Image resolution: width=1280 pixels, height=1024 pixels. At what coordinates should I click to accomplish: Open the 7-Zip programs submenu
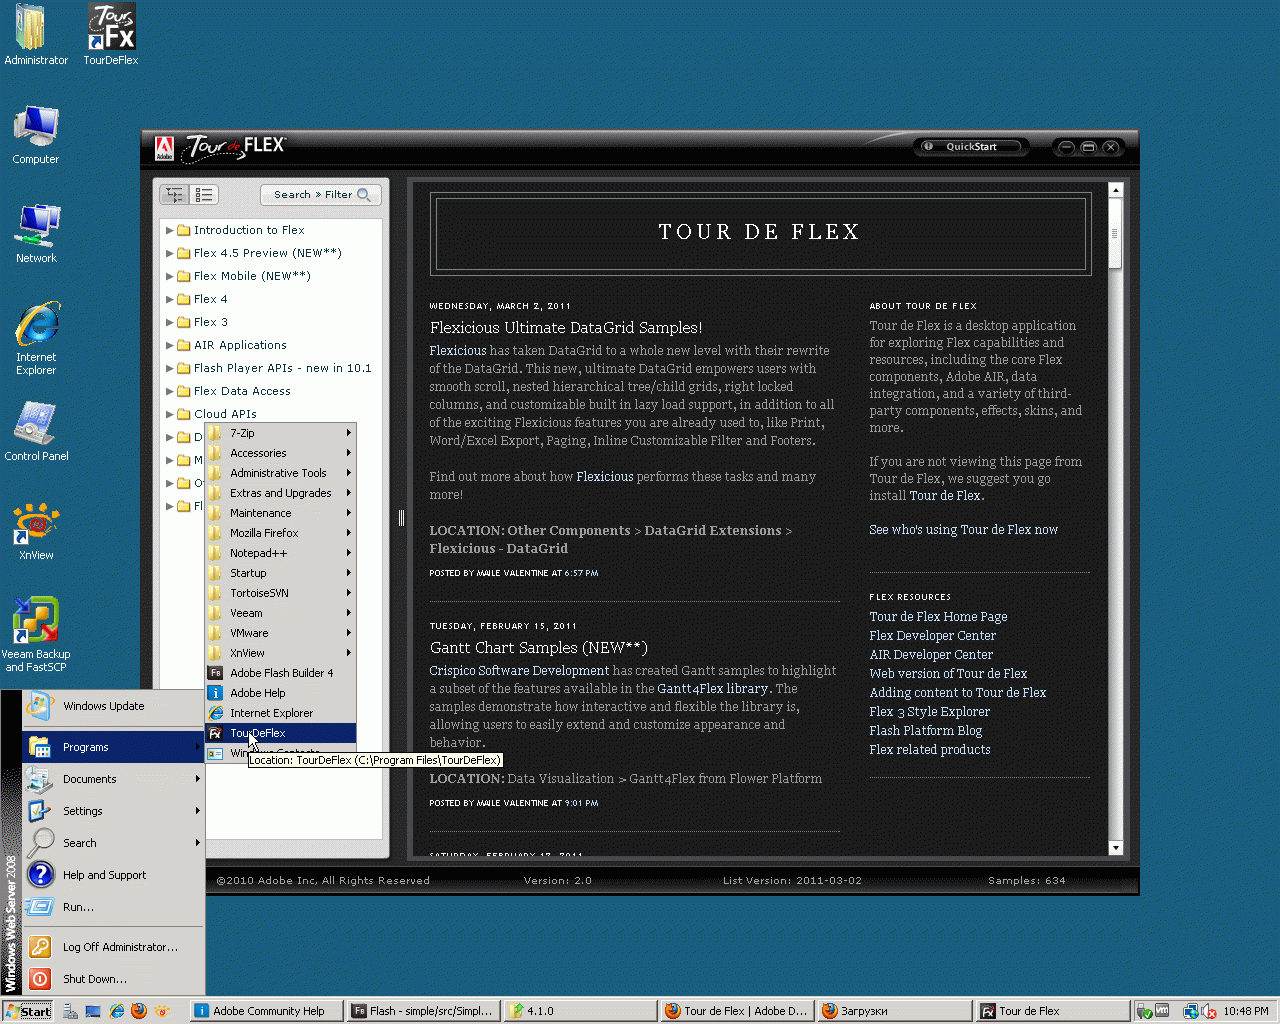(x=280, y=433)
